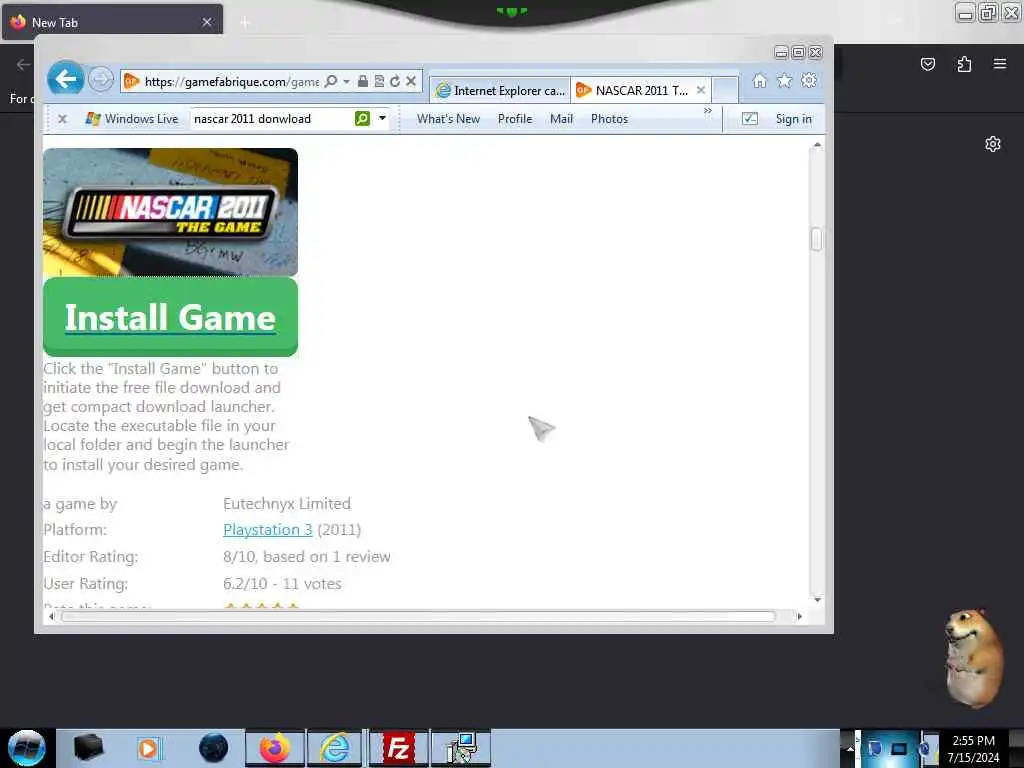Close the Windows Live toolbar
Viewport: 1024px width, 768px height.
click(x=62, y=119)
